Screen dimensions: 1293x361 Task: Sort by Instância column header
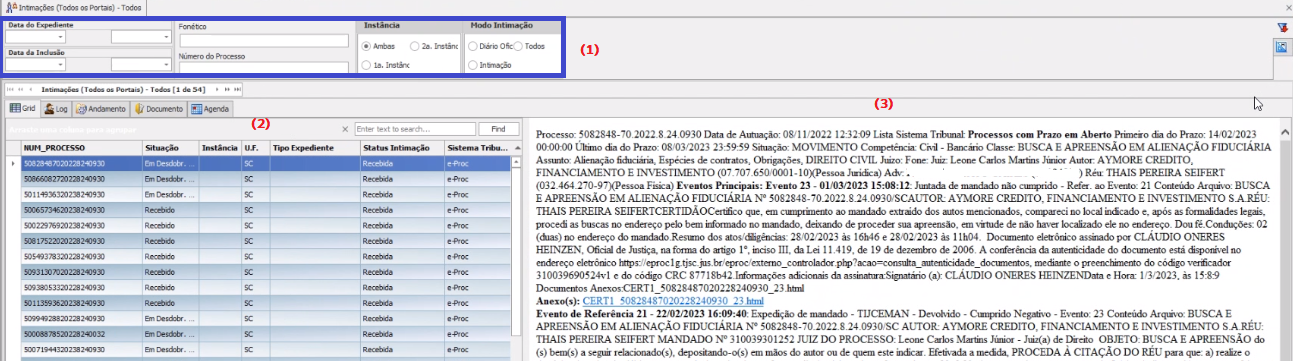(219, 147)
